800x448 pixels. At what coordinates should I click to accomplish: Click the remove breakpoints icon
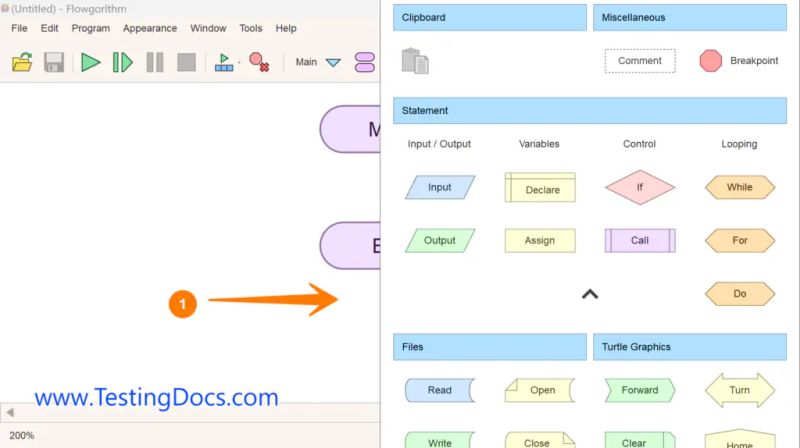pyautogui.click(x=259, y=62)
